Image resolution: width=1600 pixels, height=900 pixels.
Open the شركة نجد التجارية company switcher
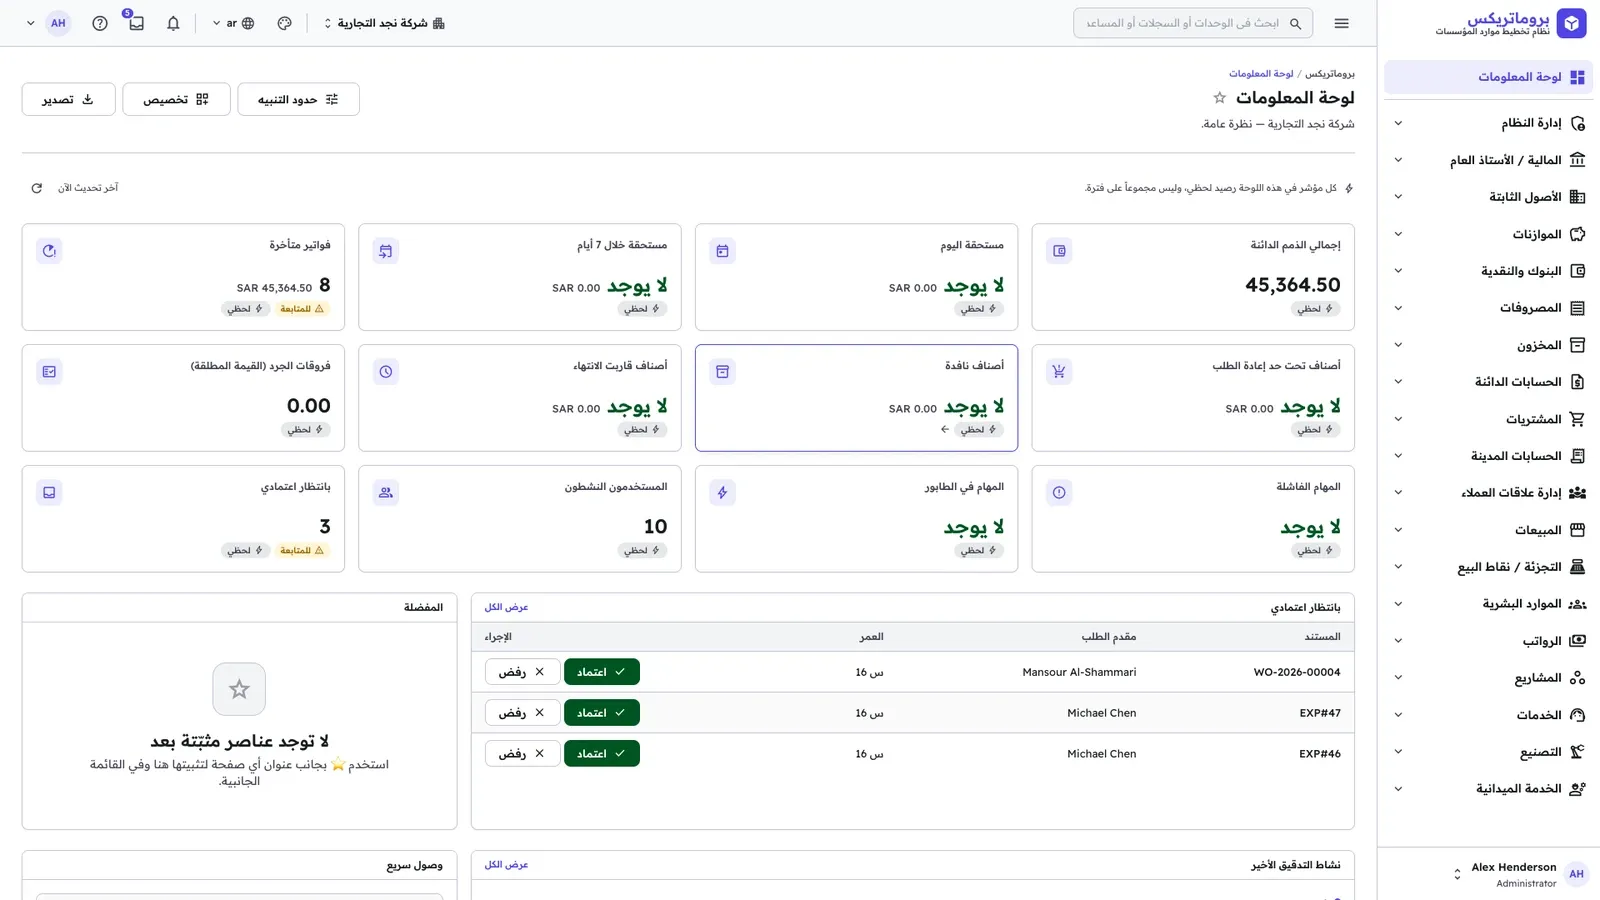pyautogui.click(x=384, y=23)
